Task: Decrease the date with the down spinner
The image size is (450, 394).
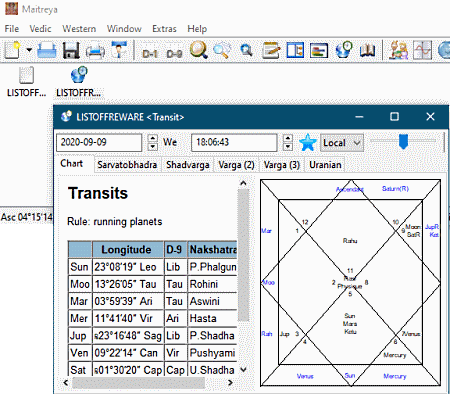Action: coord(153,147)
